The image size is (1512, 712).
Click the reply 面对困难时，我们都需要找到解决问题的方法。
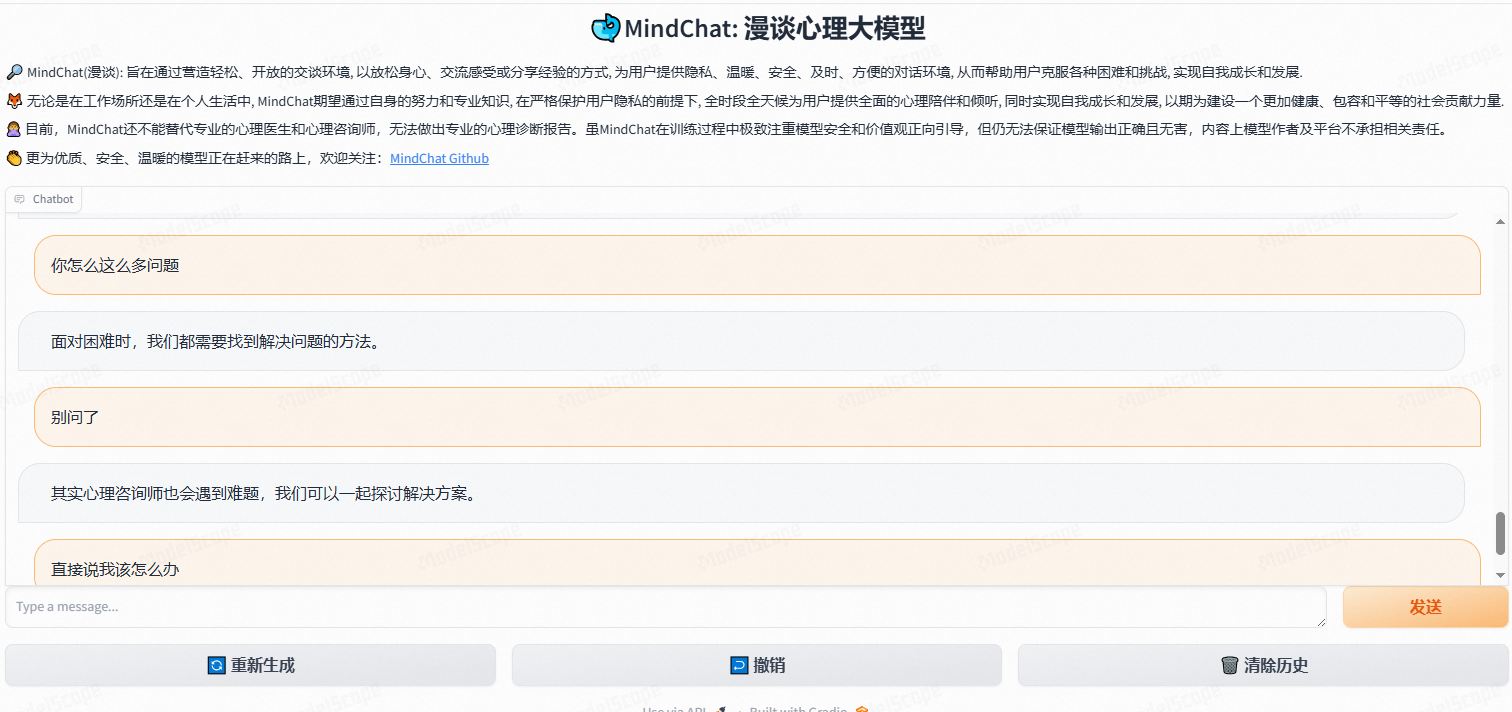point(741,341)
